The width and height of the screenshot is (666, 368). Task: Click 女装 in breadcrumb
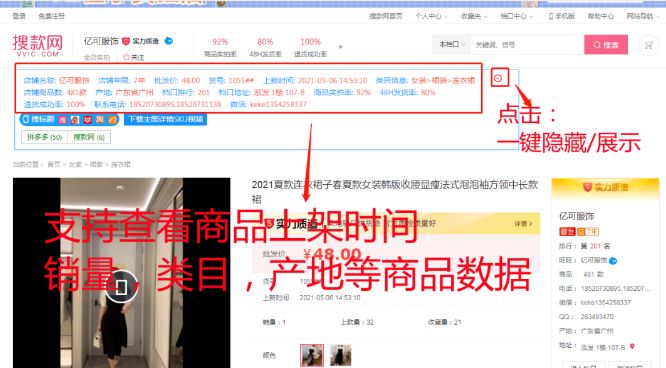coord(75,164)
